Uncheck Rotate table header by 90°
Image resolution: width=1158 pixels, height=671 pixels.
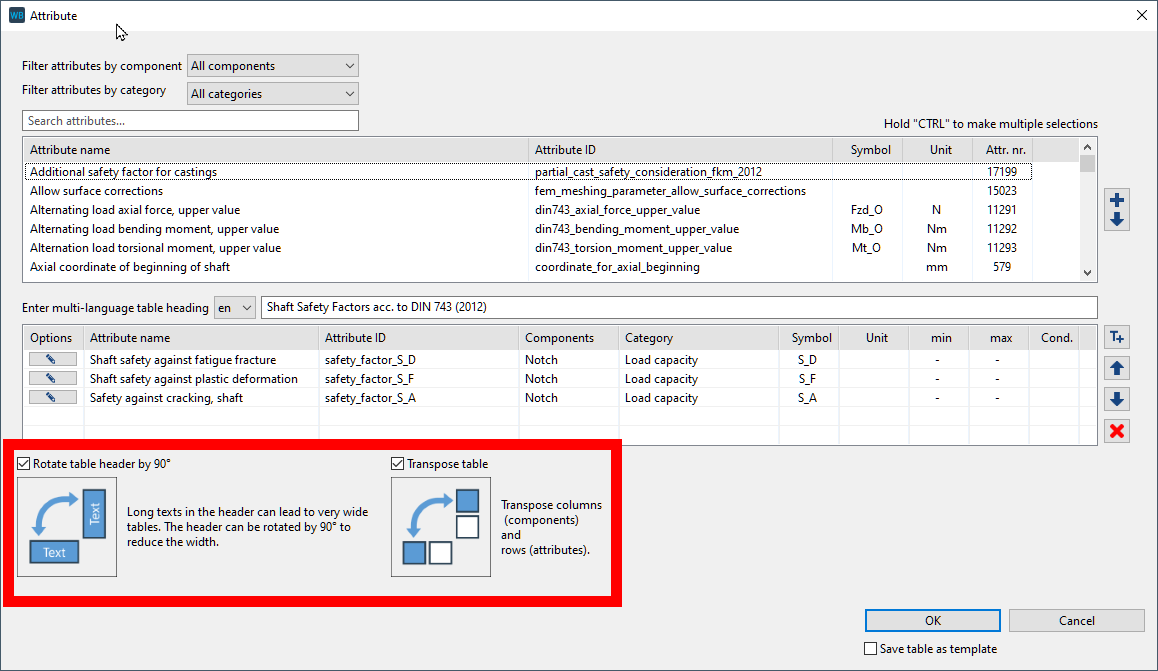24,464
